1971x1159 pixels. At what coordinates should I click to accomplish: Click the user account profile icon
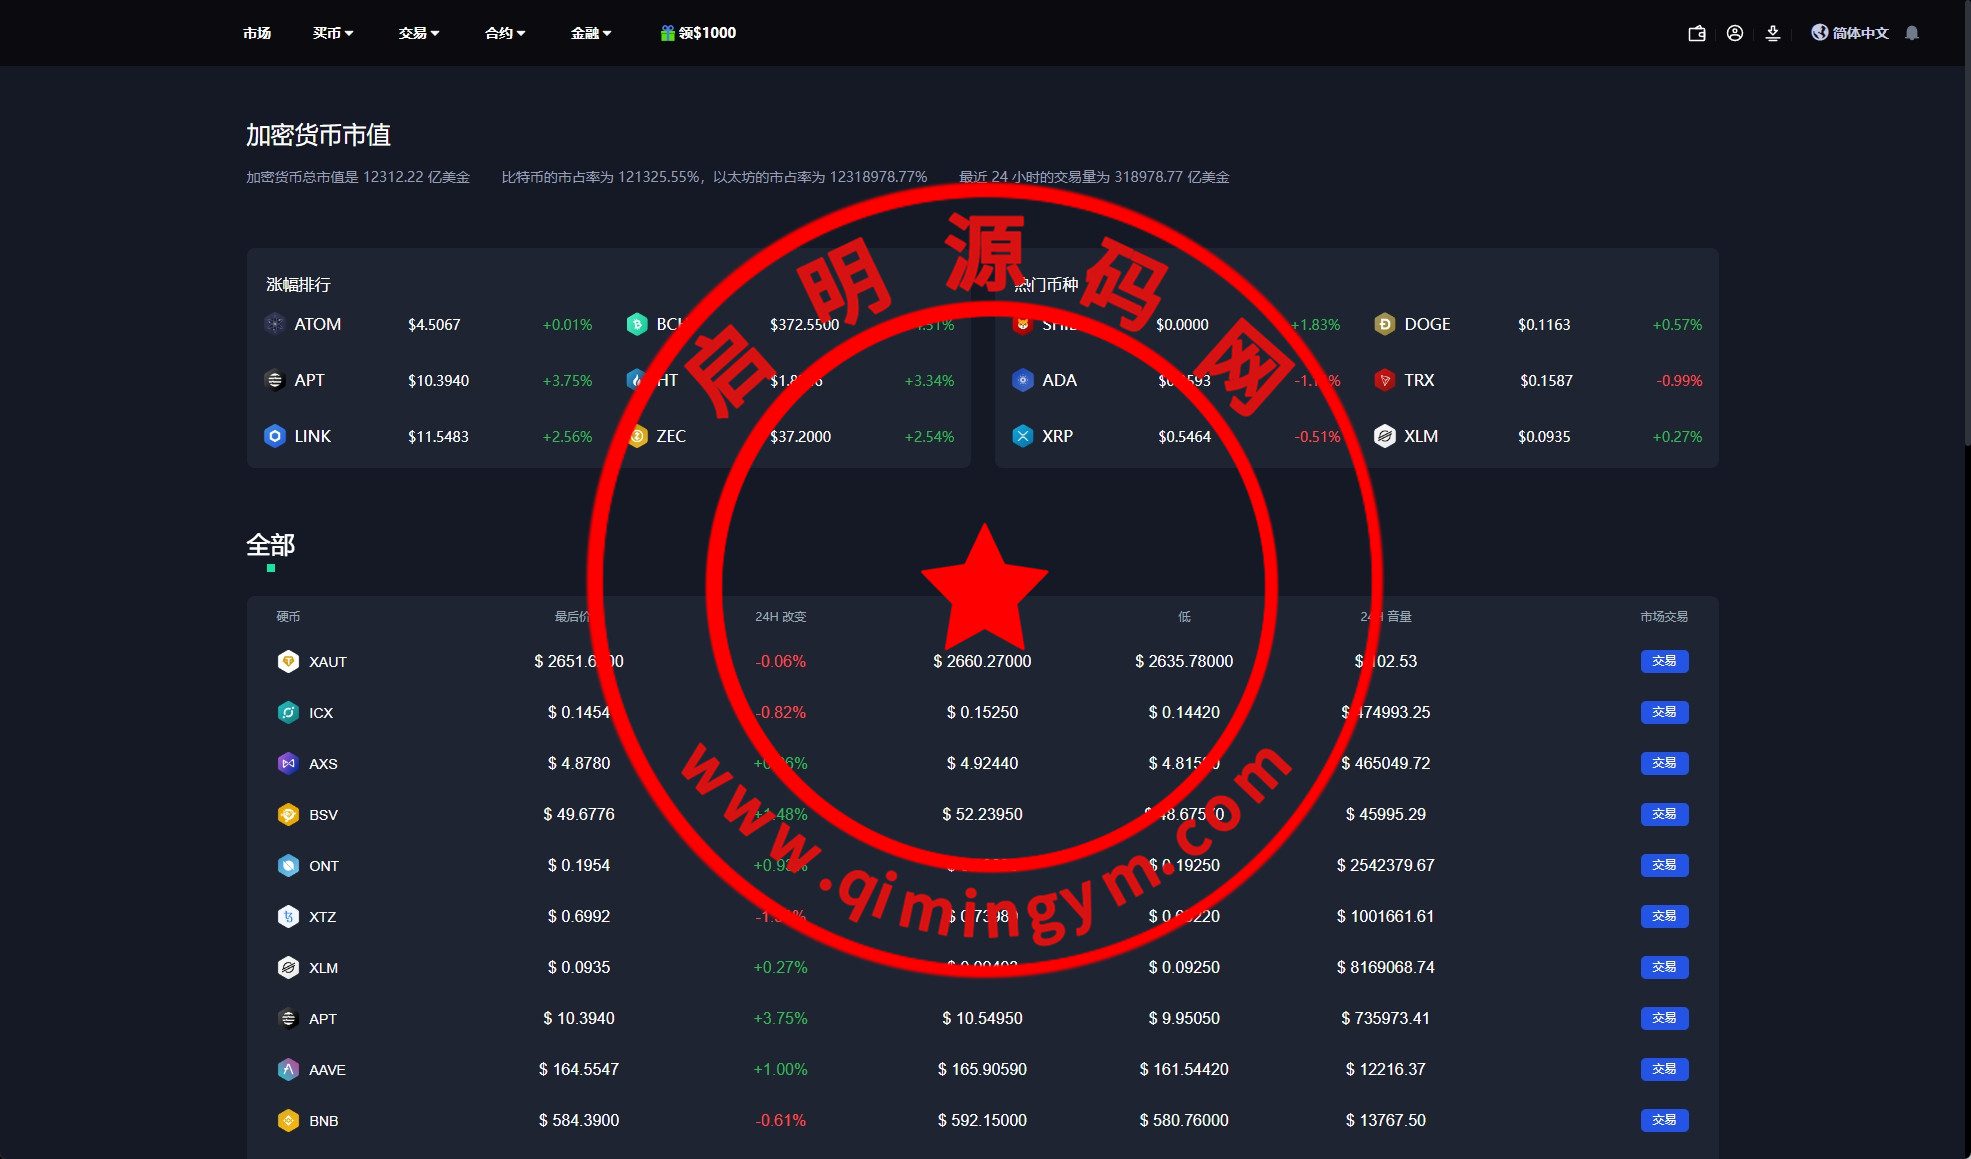coord(1735,33)
